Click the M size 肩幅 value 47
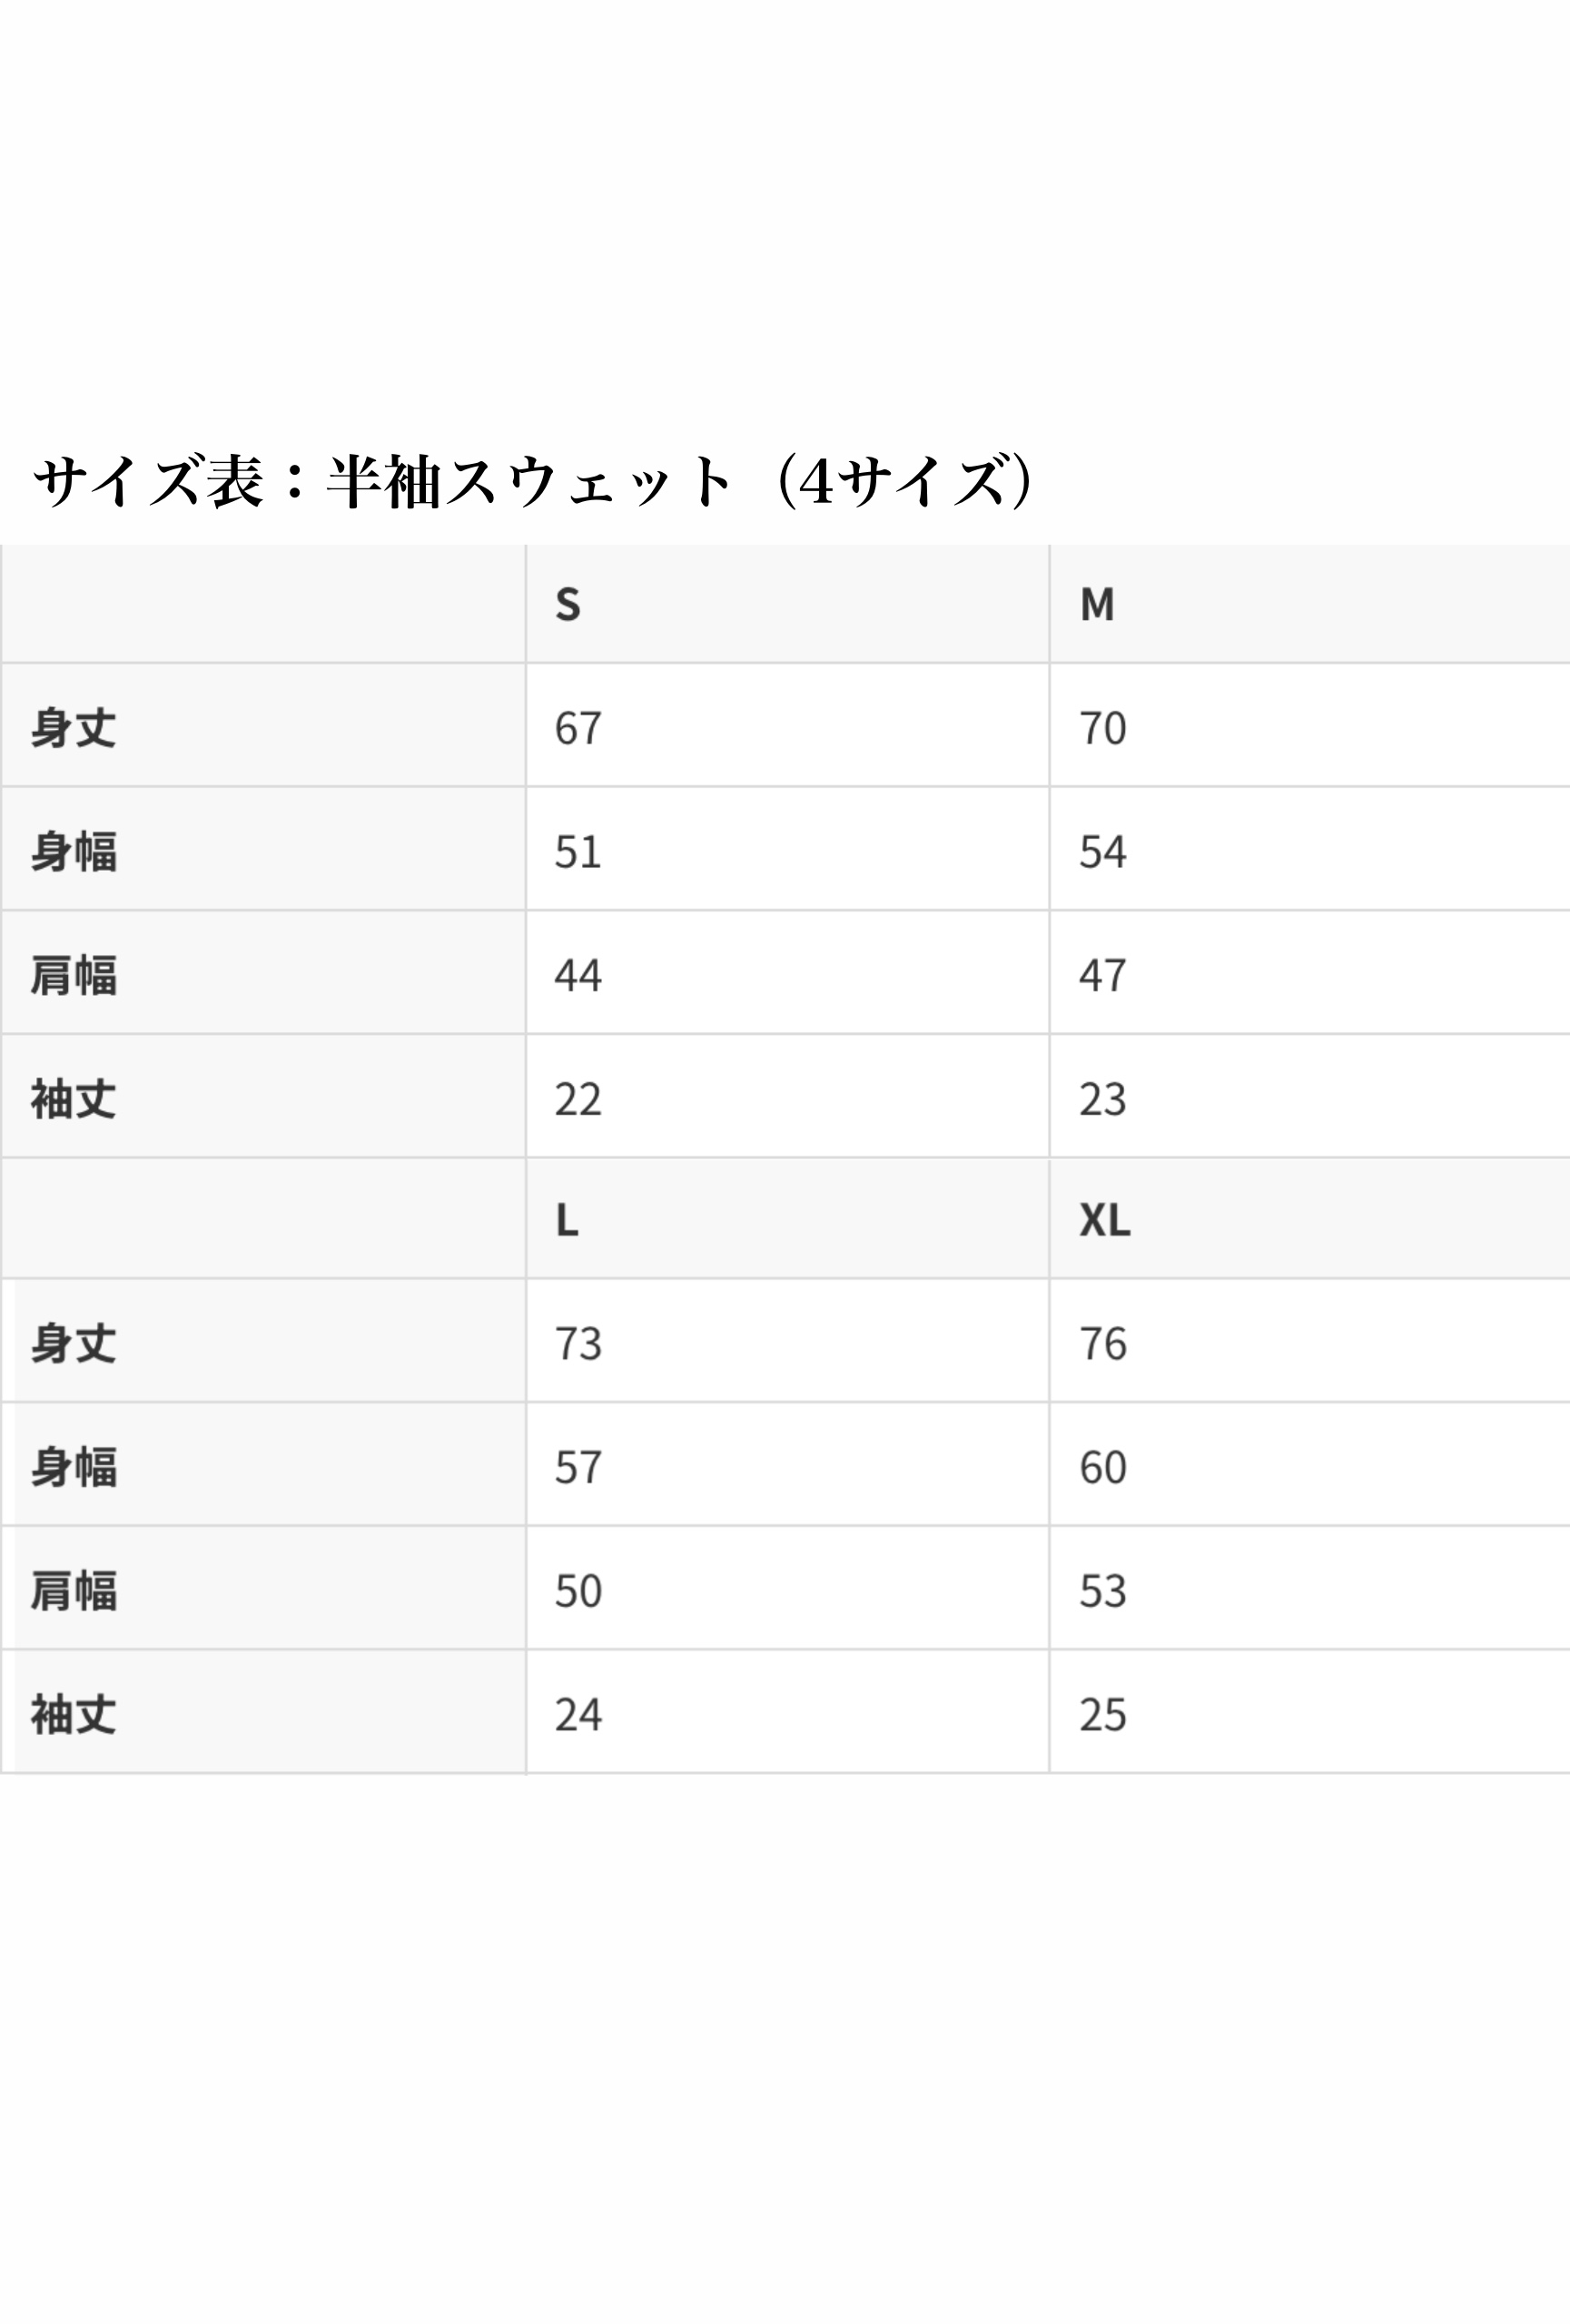 (x=1102, y=975)
